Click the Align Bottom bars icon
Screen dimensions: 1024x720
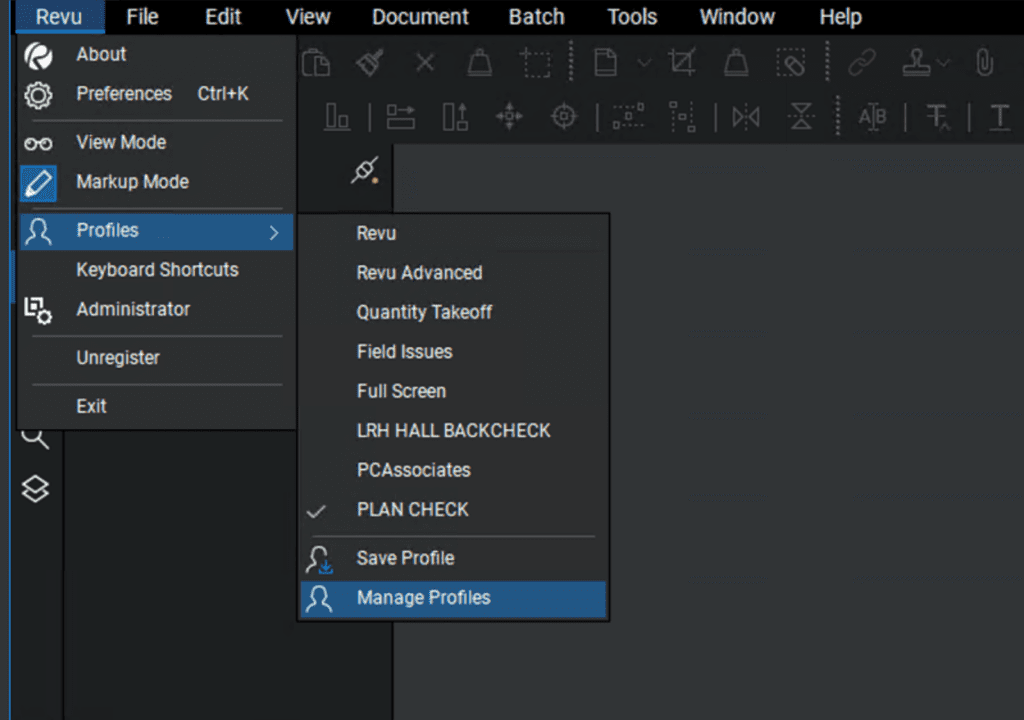(x=337, y=118)
